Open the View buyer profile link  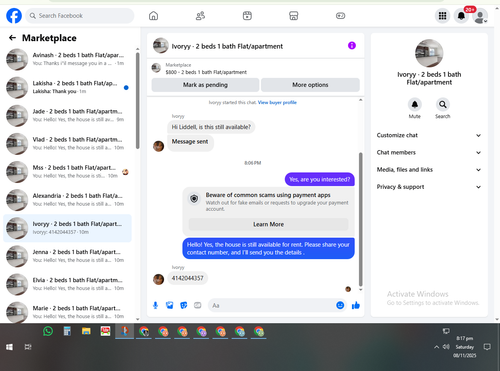[277, 102]
